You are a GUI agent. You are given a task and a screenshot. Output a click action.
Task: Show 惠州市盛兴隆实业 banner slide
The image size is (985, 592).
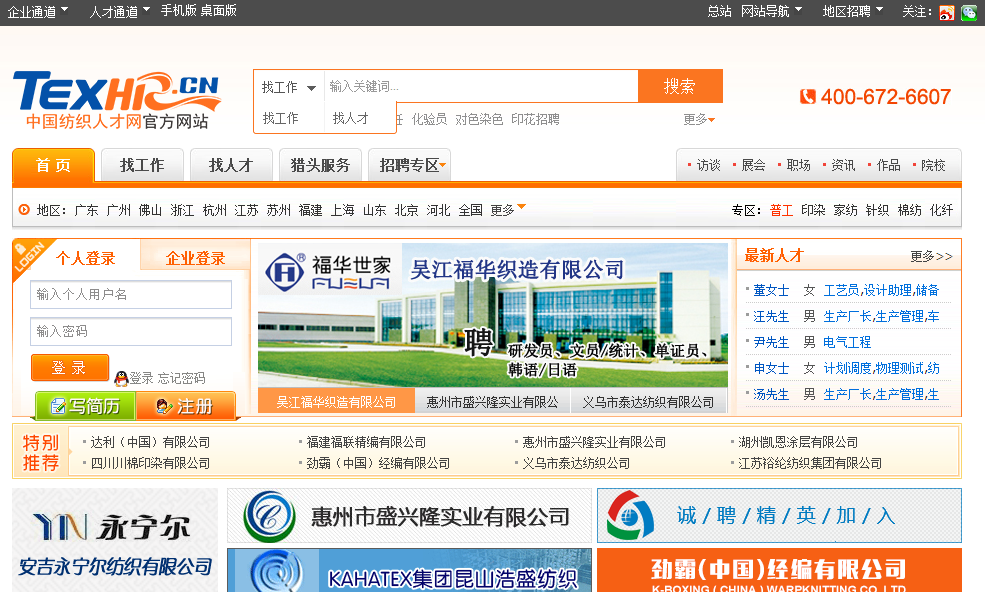[x=492, y=402]
